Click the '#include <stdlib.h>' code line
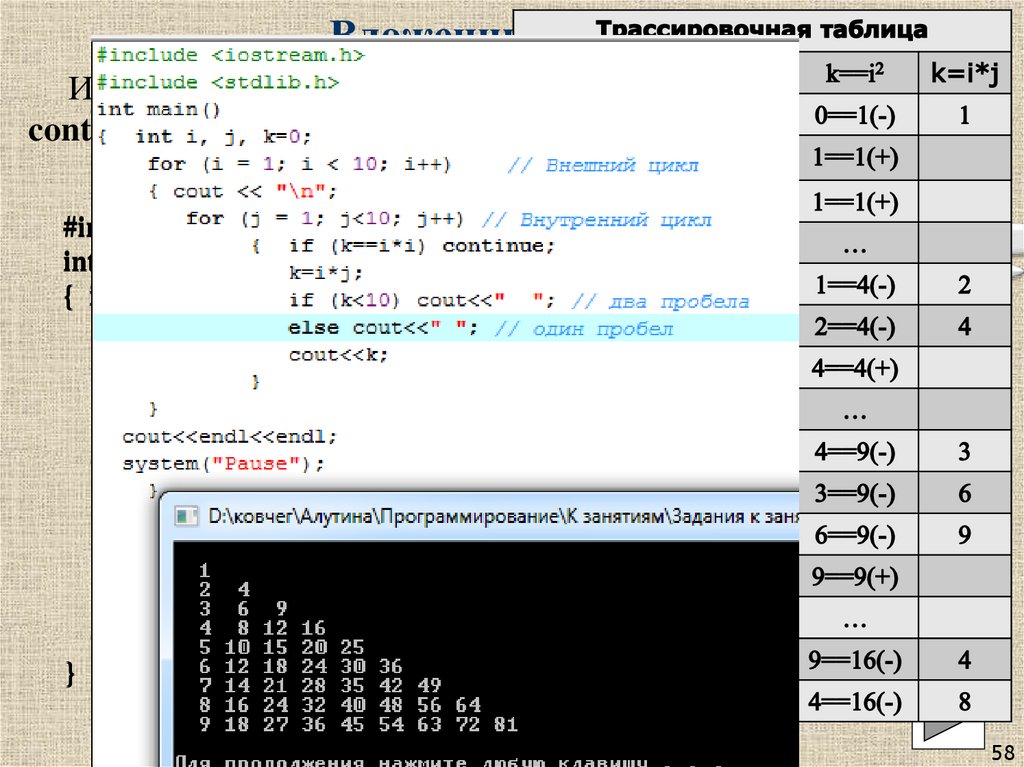 [x=218, y=82]
